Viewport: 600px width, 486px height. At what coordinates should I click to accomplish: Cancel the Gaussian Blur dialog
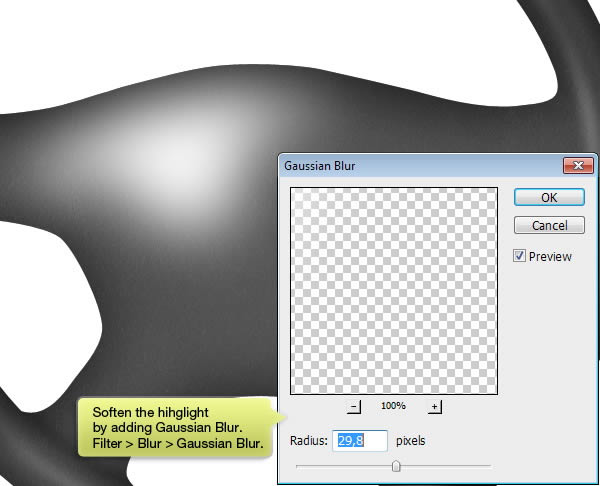pos(549,225)
